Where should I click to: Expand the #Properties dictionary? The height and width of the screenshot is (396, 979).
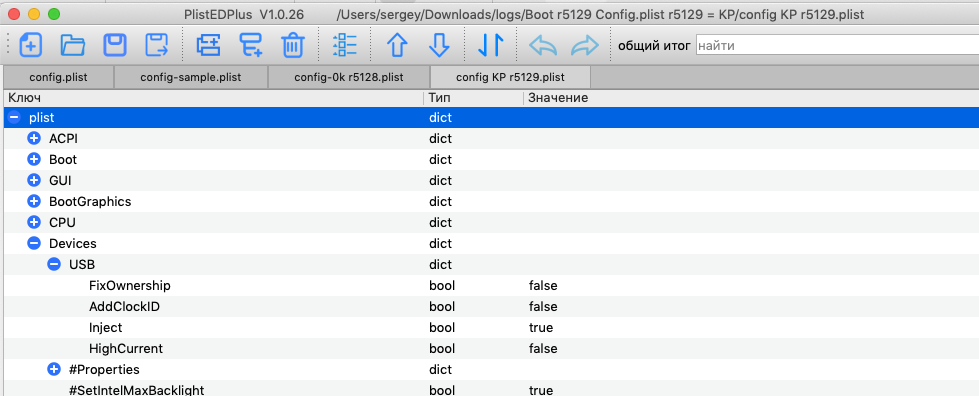54,370
